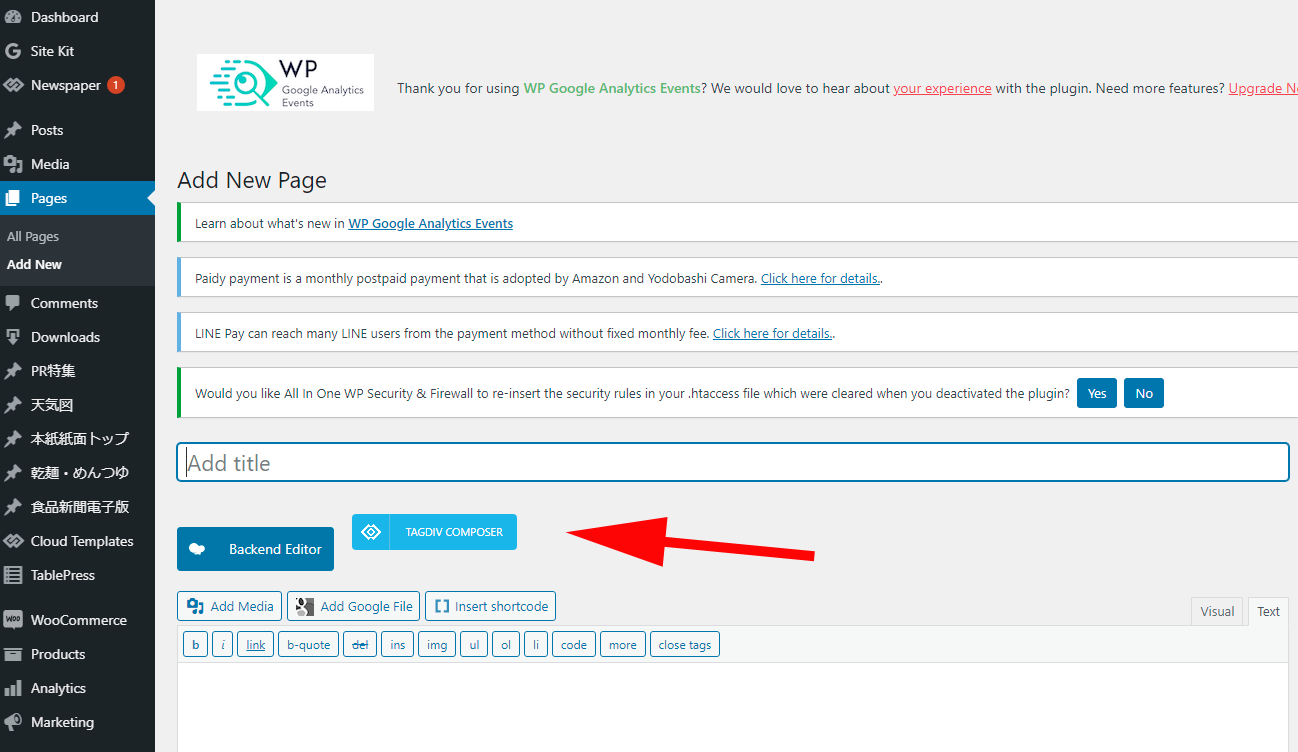
Task: Insert a b-quote tag
Action: click(x=308, y=645)
